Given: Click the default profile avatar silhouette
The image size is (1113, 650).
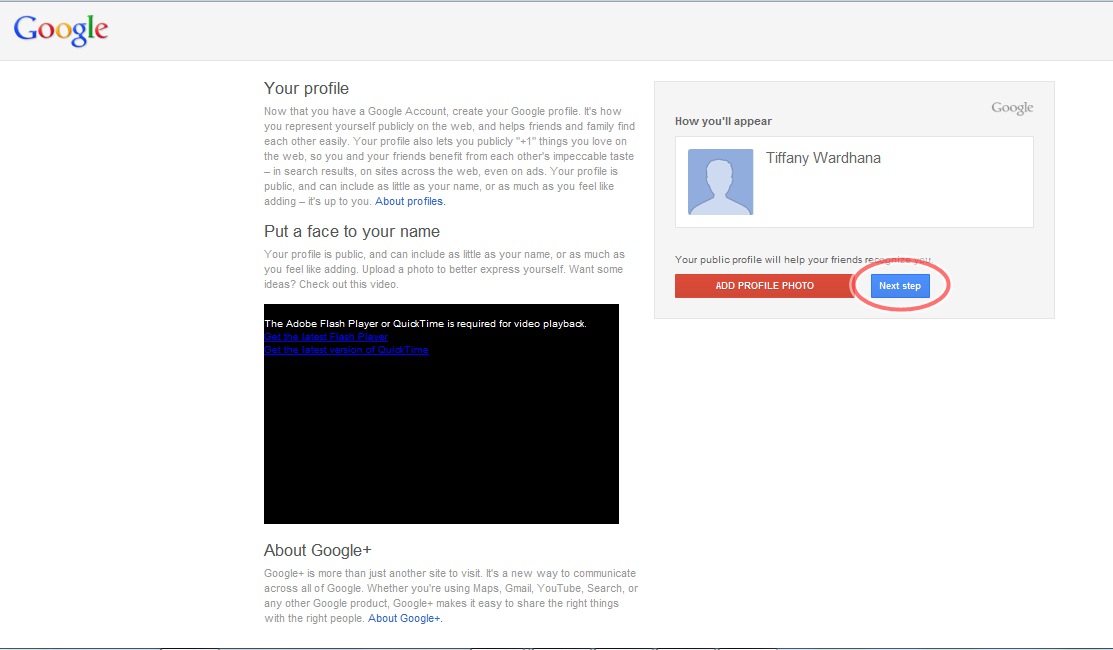Looking at the screenshot, I should 720,182.
